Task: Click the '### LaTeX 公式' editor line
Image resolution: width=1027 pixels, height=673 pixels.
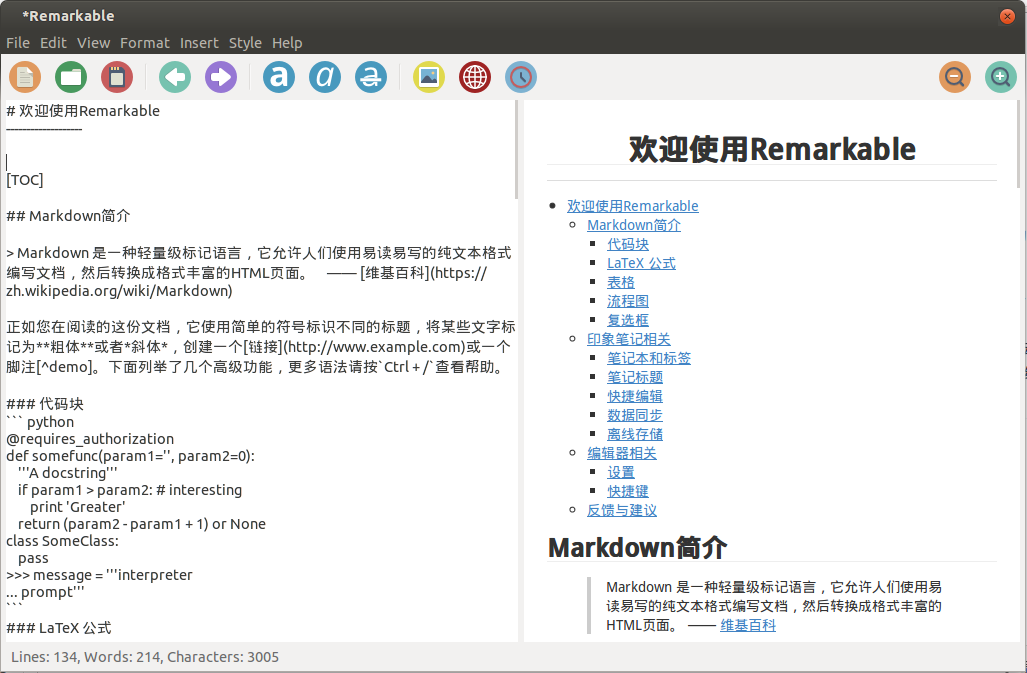Action: coord(59,628)
